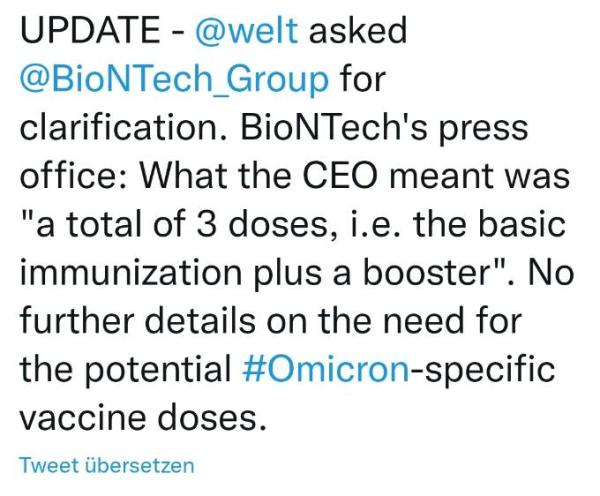
Task: Click the phrase 'further details' in the tweet
Action: [x=138, y=321]
